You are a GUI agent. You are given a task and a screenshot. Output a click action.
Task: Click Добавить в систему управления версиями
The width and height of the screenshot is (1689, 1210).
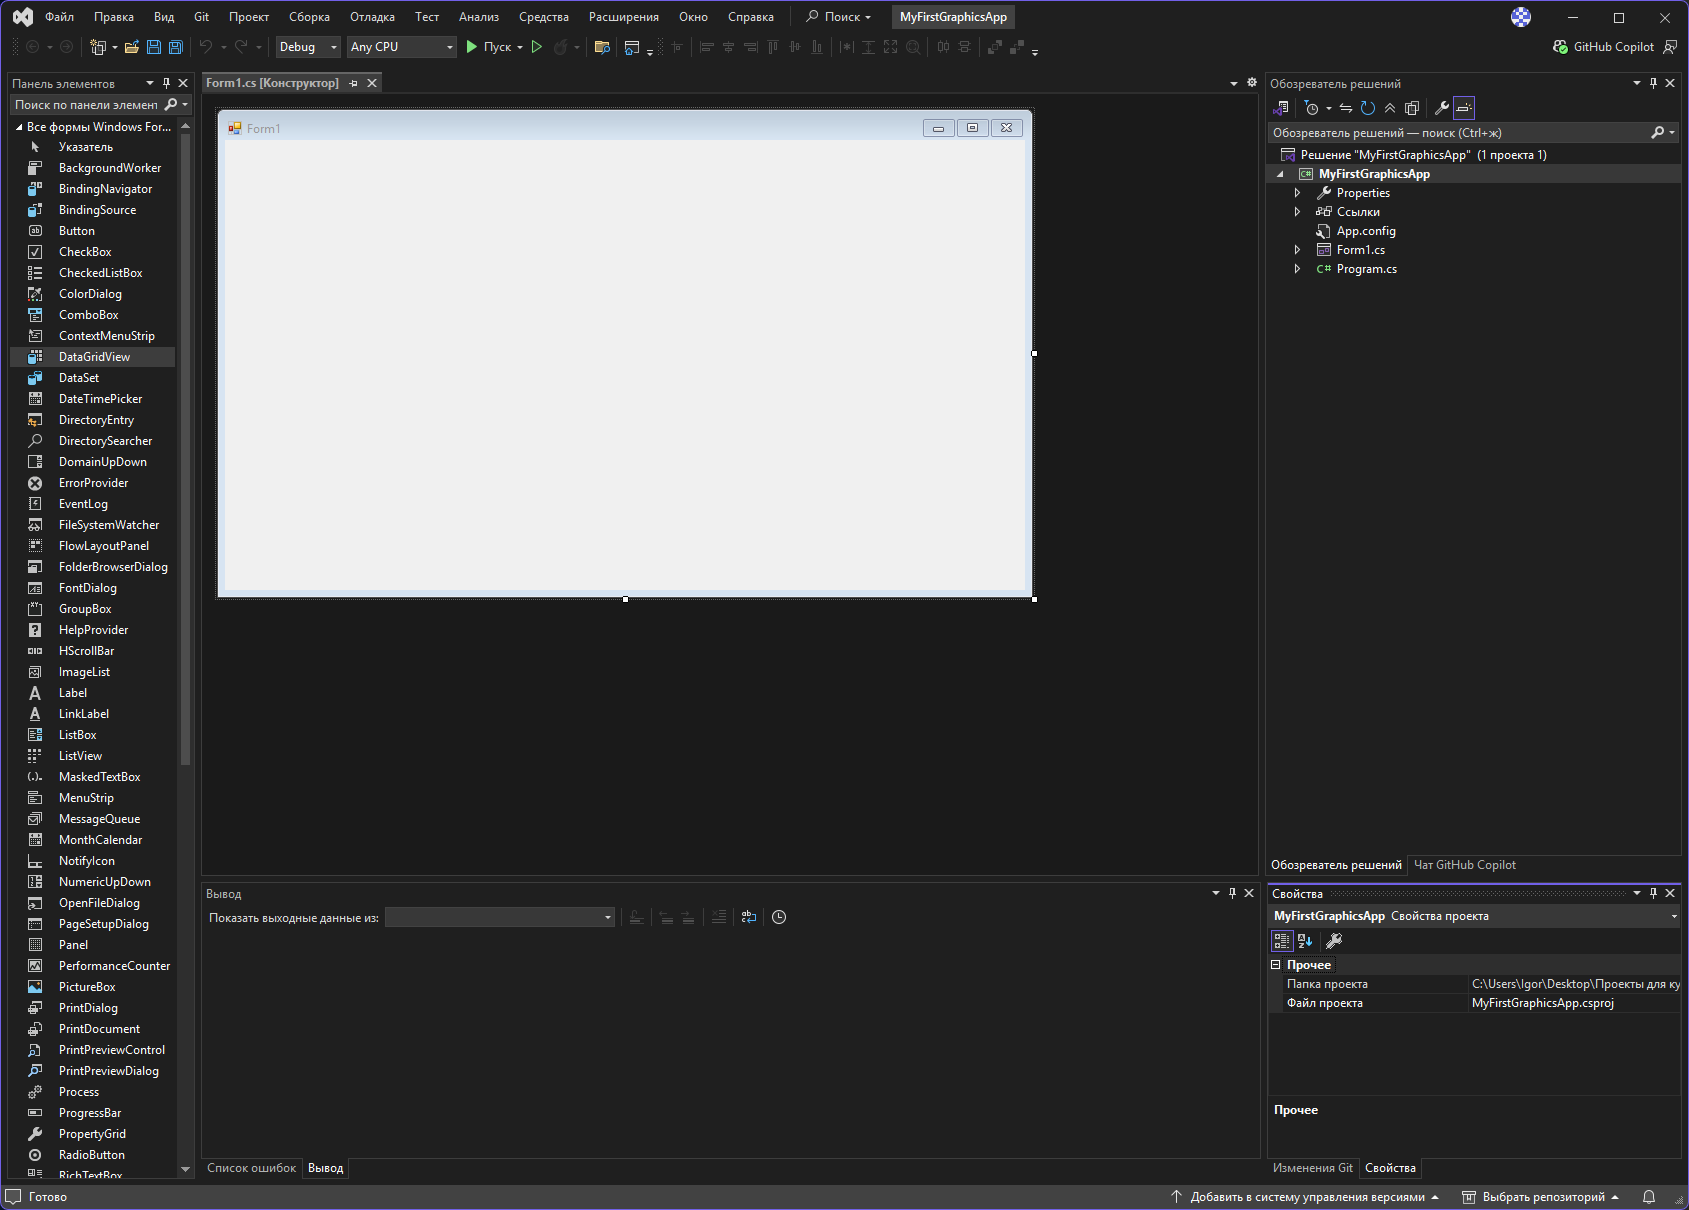pos(1306,1197)
